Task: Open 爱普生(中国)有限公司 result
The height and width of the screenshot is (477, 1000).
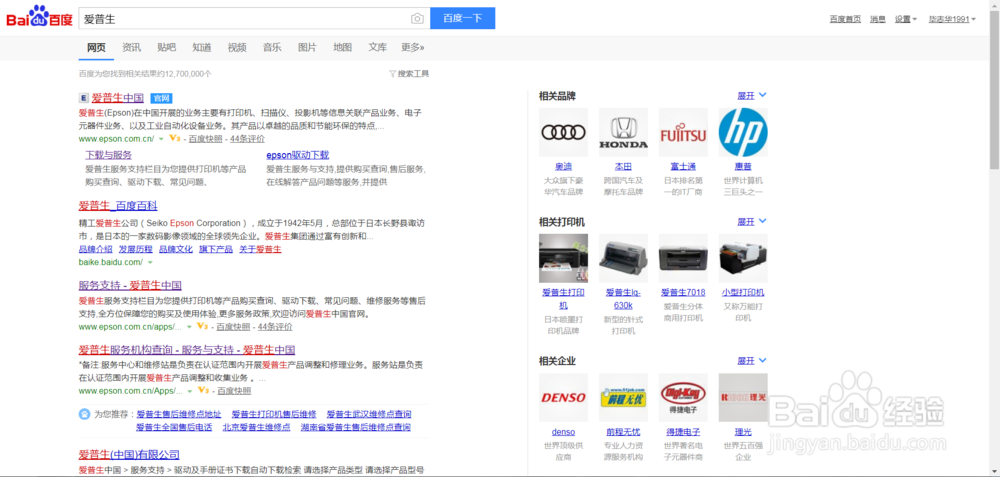Action: pyautogui.click(x=129, y=455)
